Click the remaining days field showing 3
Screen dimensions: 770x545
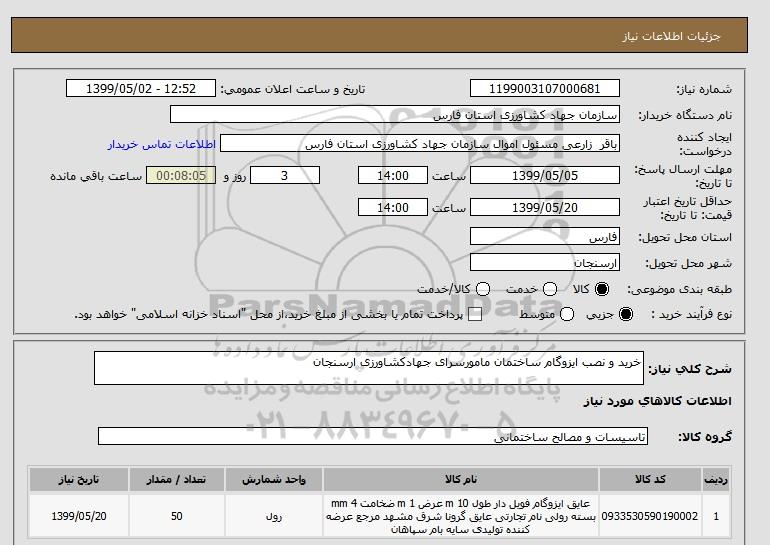coord(285,175)
